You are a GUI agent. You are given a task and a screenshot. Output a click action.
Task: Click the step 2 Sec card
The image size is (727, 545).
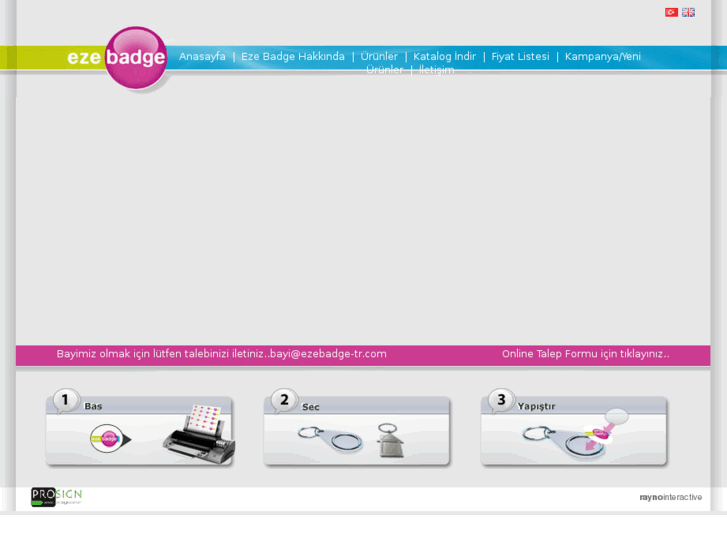coord(357,430)
